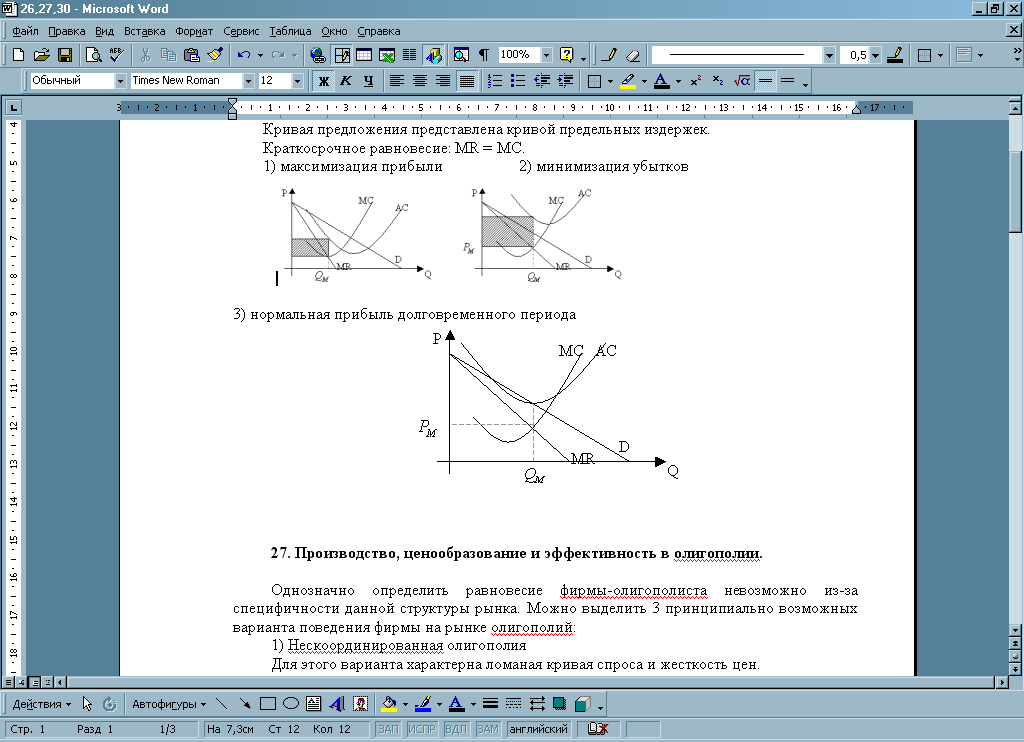Click the border color pen icon
The height and width of the screenshot is (742, 1024).
[x=895, y=55]
